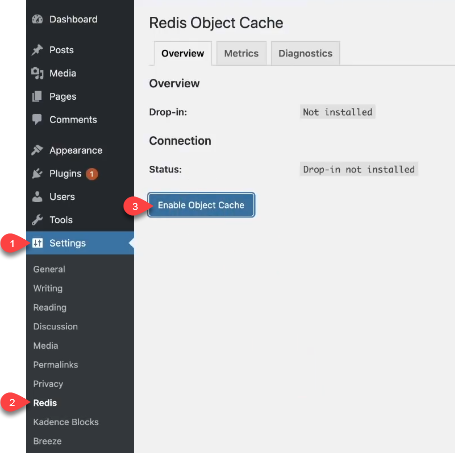The height and width of the screenshot is (453, 455).
Task: Open Redis settings submenu item
Action: point(45,403)
